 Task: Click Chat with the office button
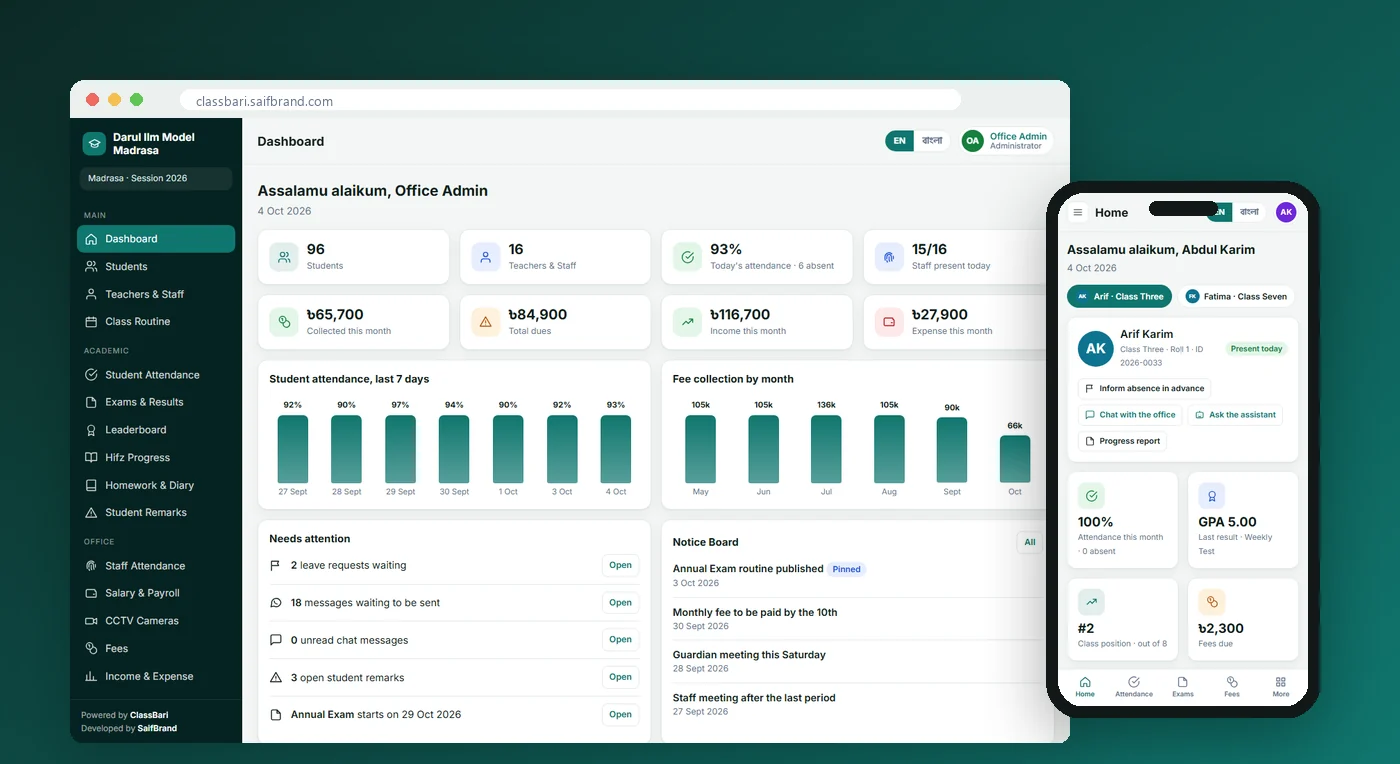click(x=1130, y=415)
